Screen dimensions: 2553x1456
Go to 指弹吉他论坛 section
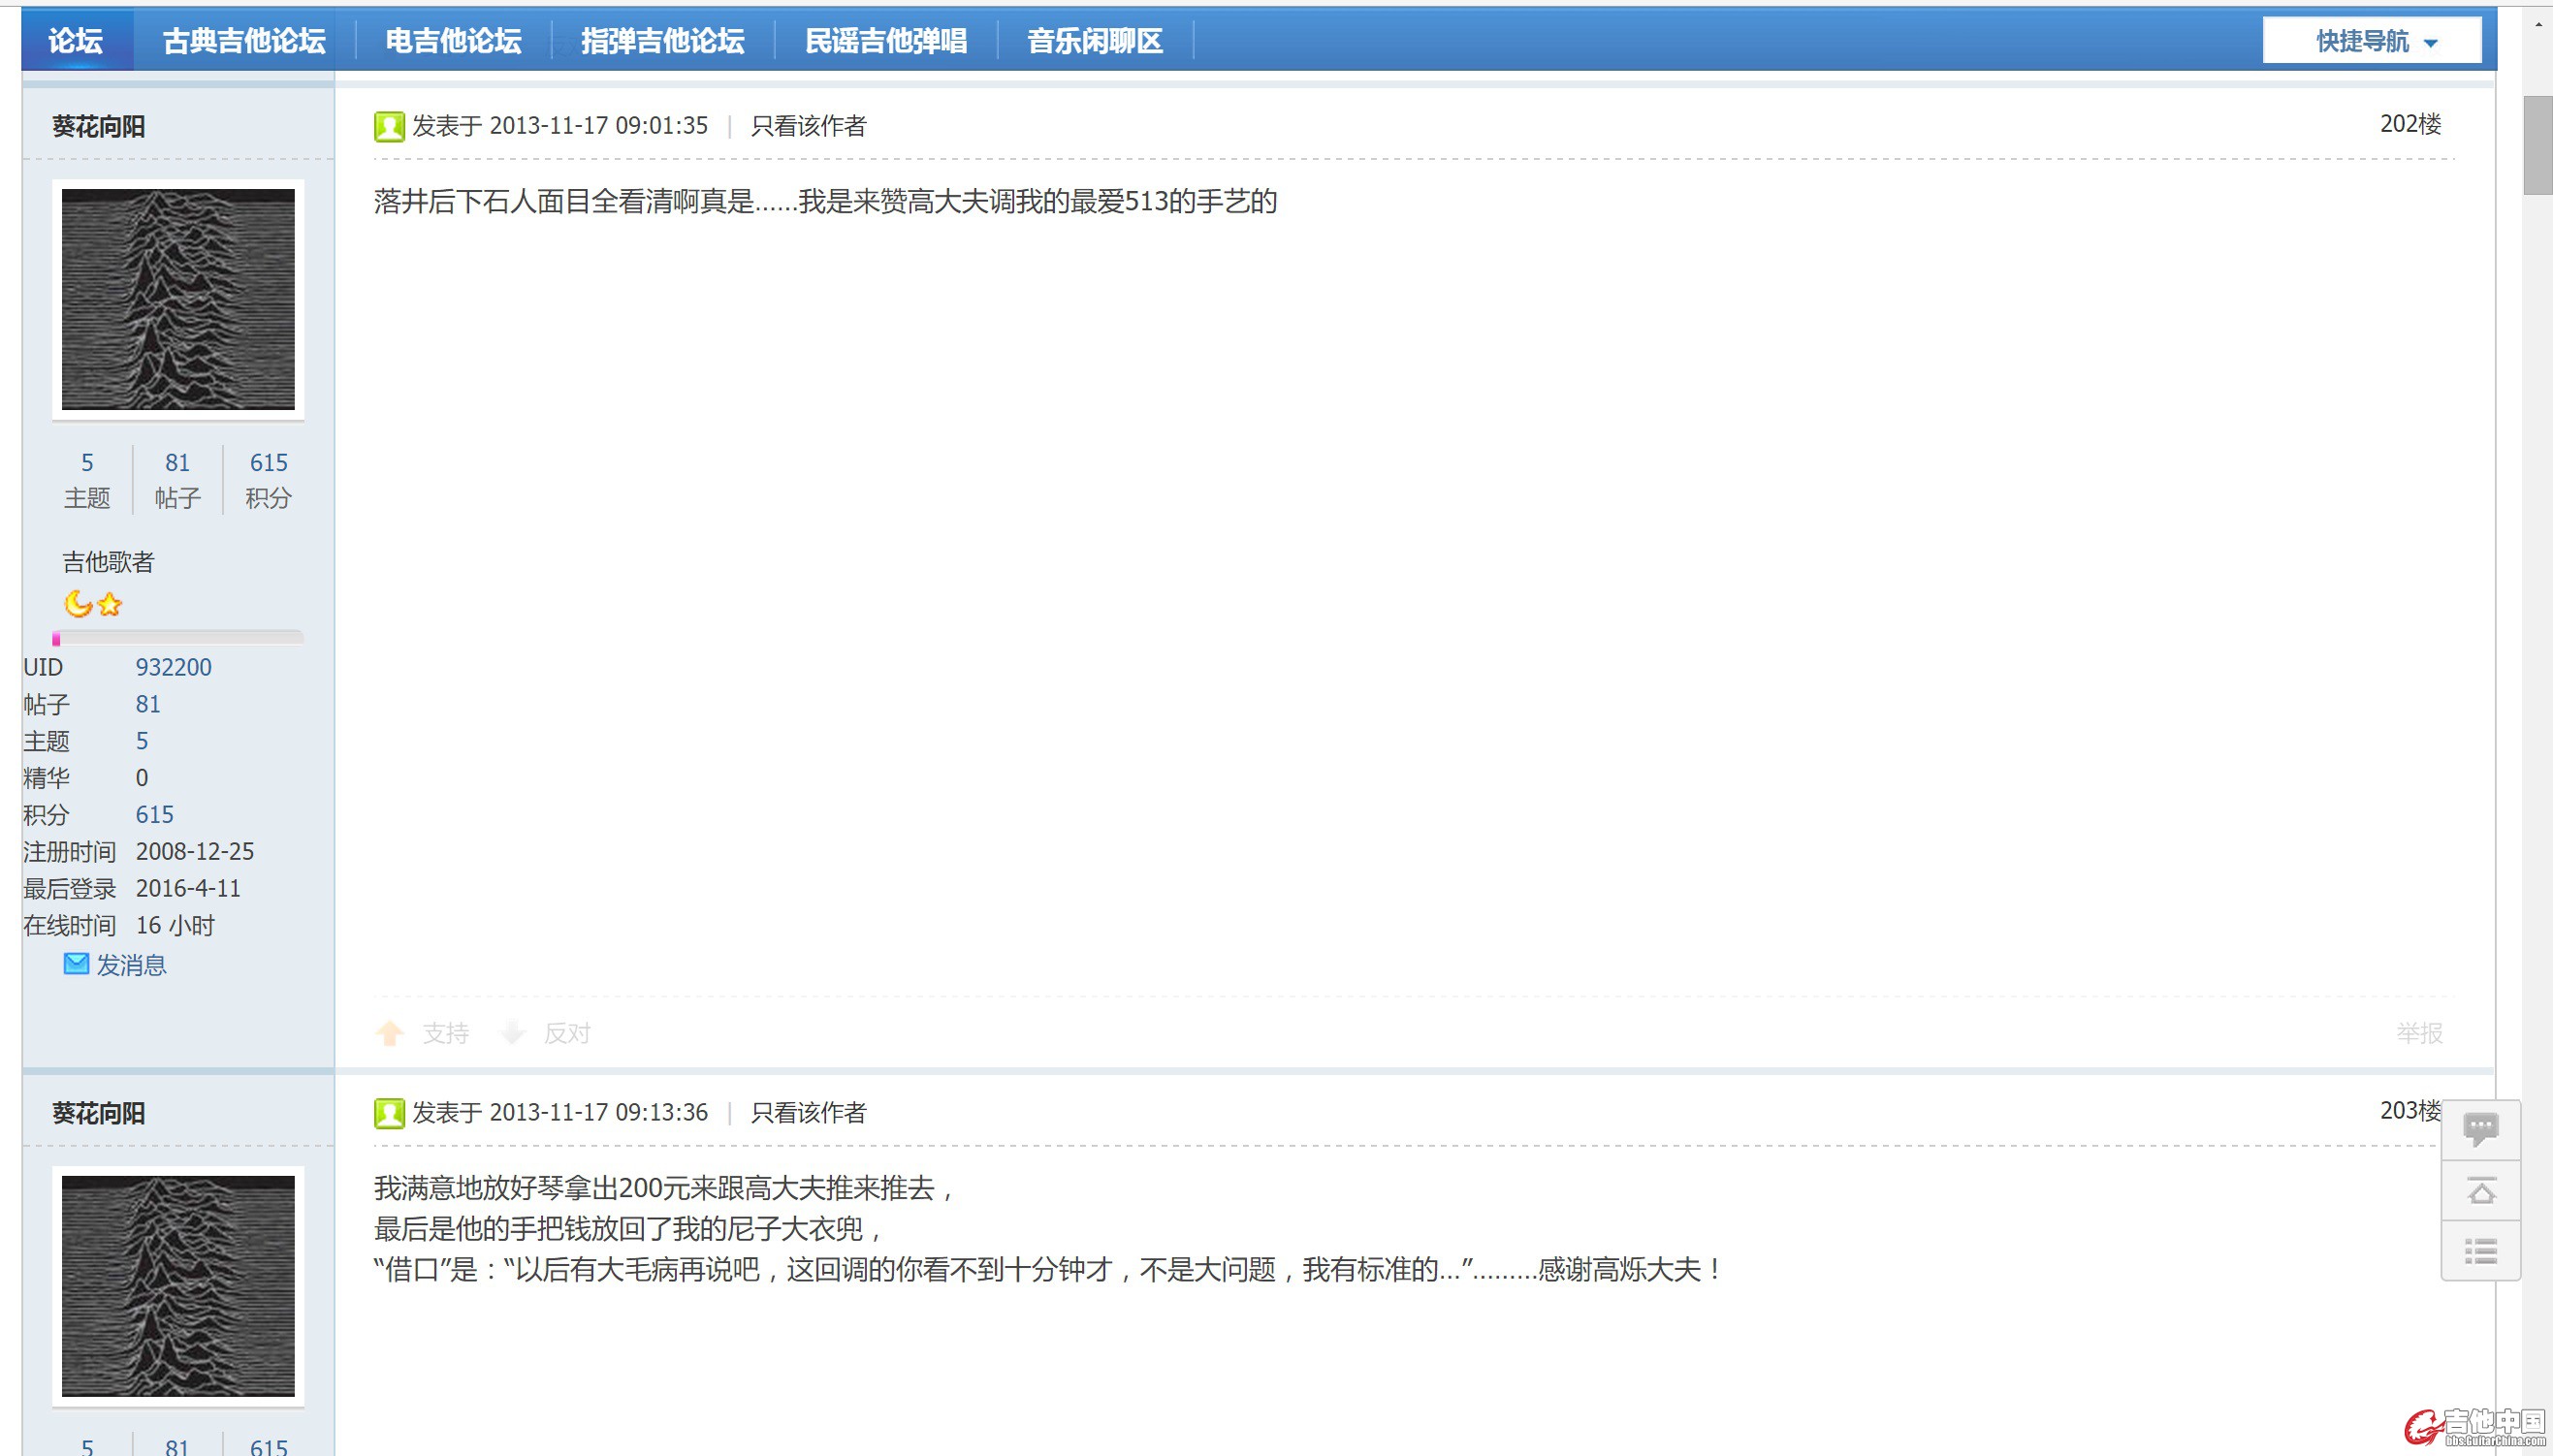(x=662, y=41)
